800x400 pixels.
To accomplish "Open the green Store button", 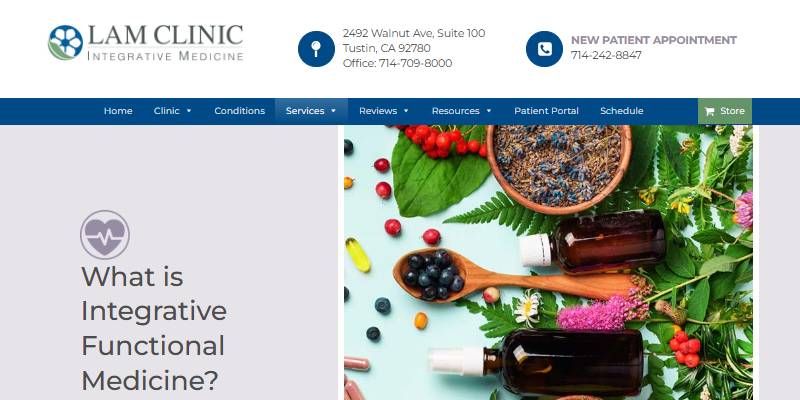I will pos(724,111).
